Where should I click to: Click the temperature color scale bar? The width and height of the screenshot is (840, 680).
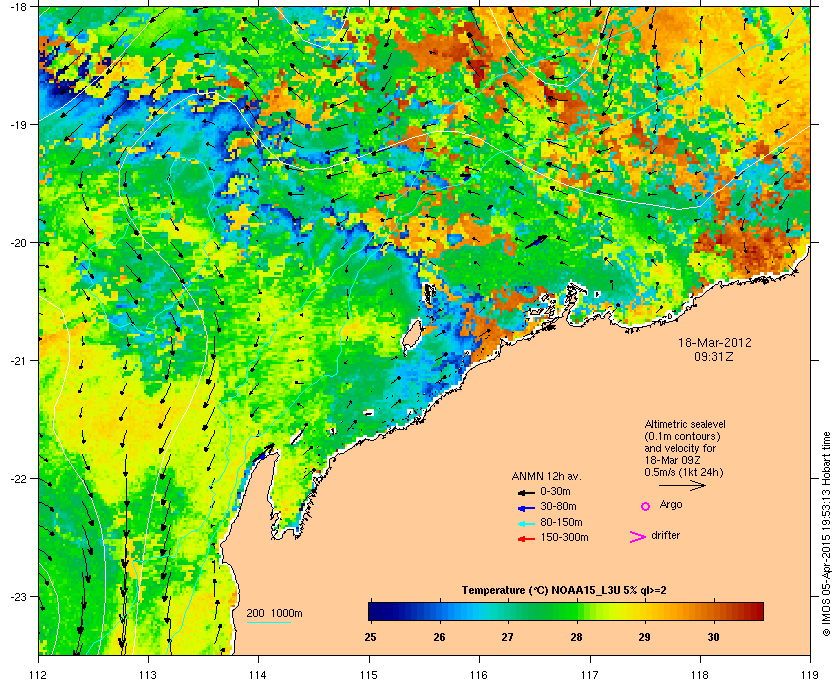(x=566, y=611)
